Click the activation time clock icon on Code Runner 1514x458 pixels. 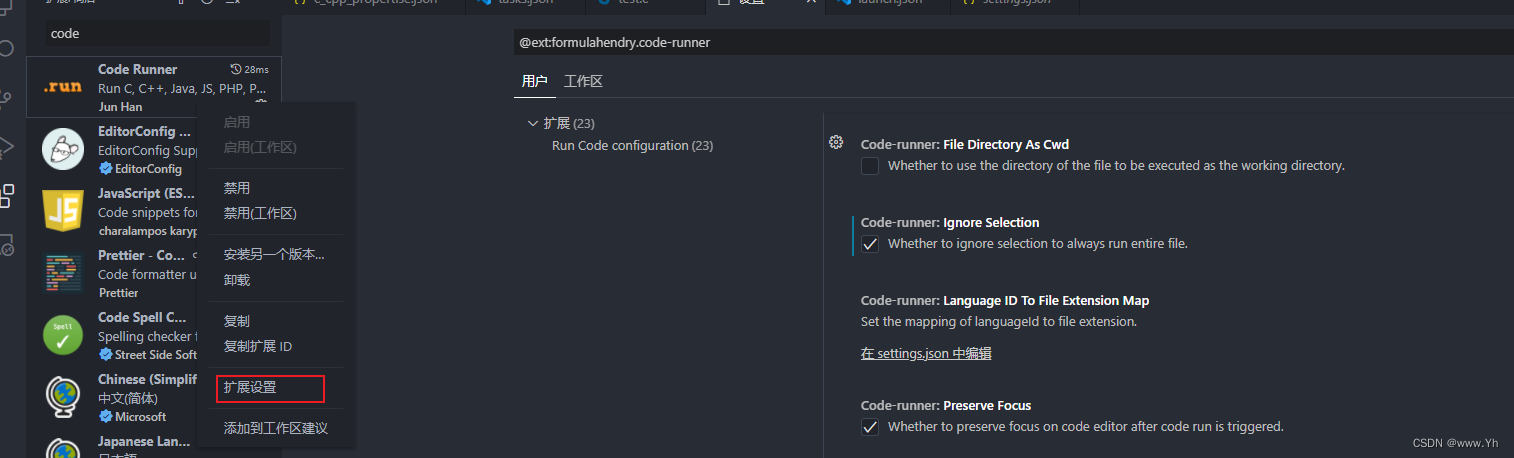pos(236,69)
